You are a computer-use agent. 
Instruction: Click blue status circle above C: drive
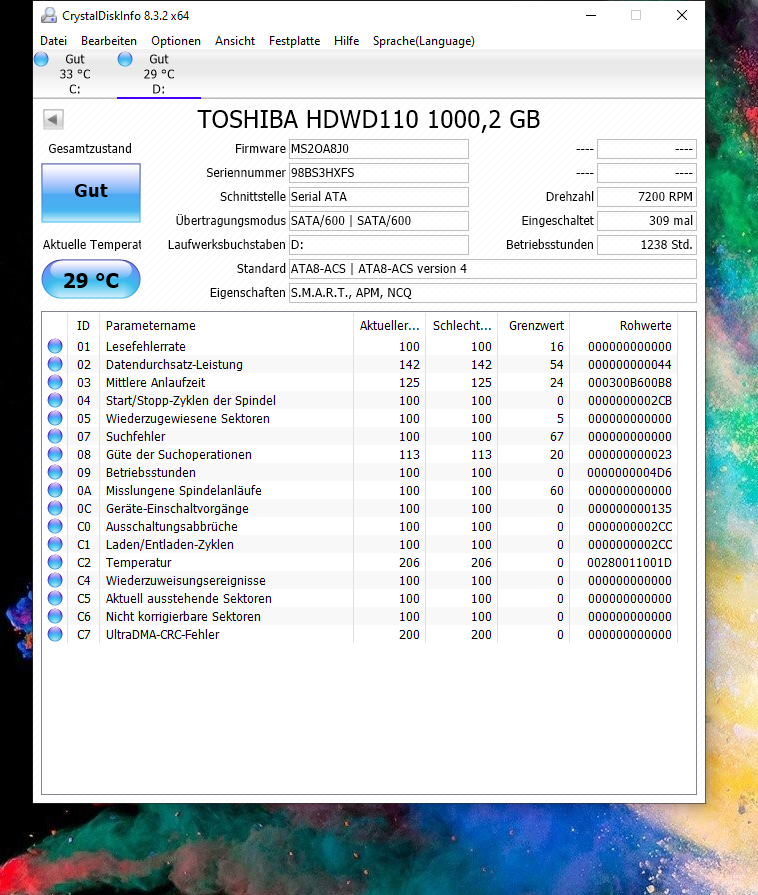[x=42, y=59]
